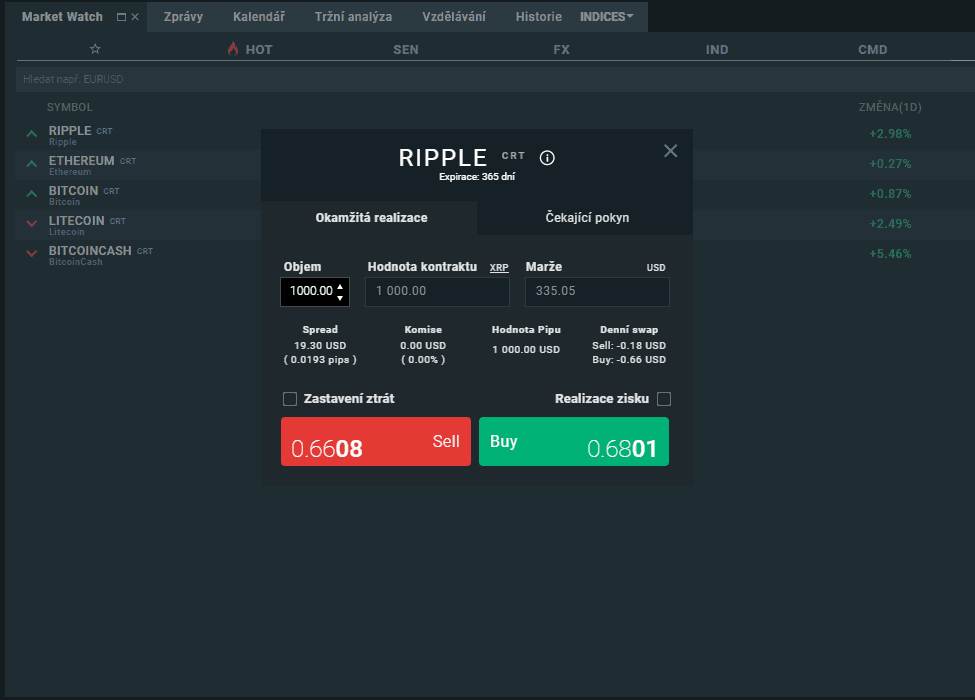Open the Historie tab

(538, 17)
